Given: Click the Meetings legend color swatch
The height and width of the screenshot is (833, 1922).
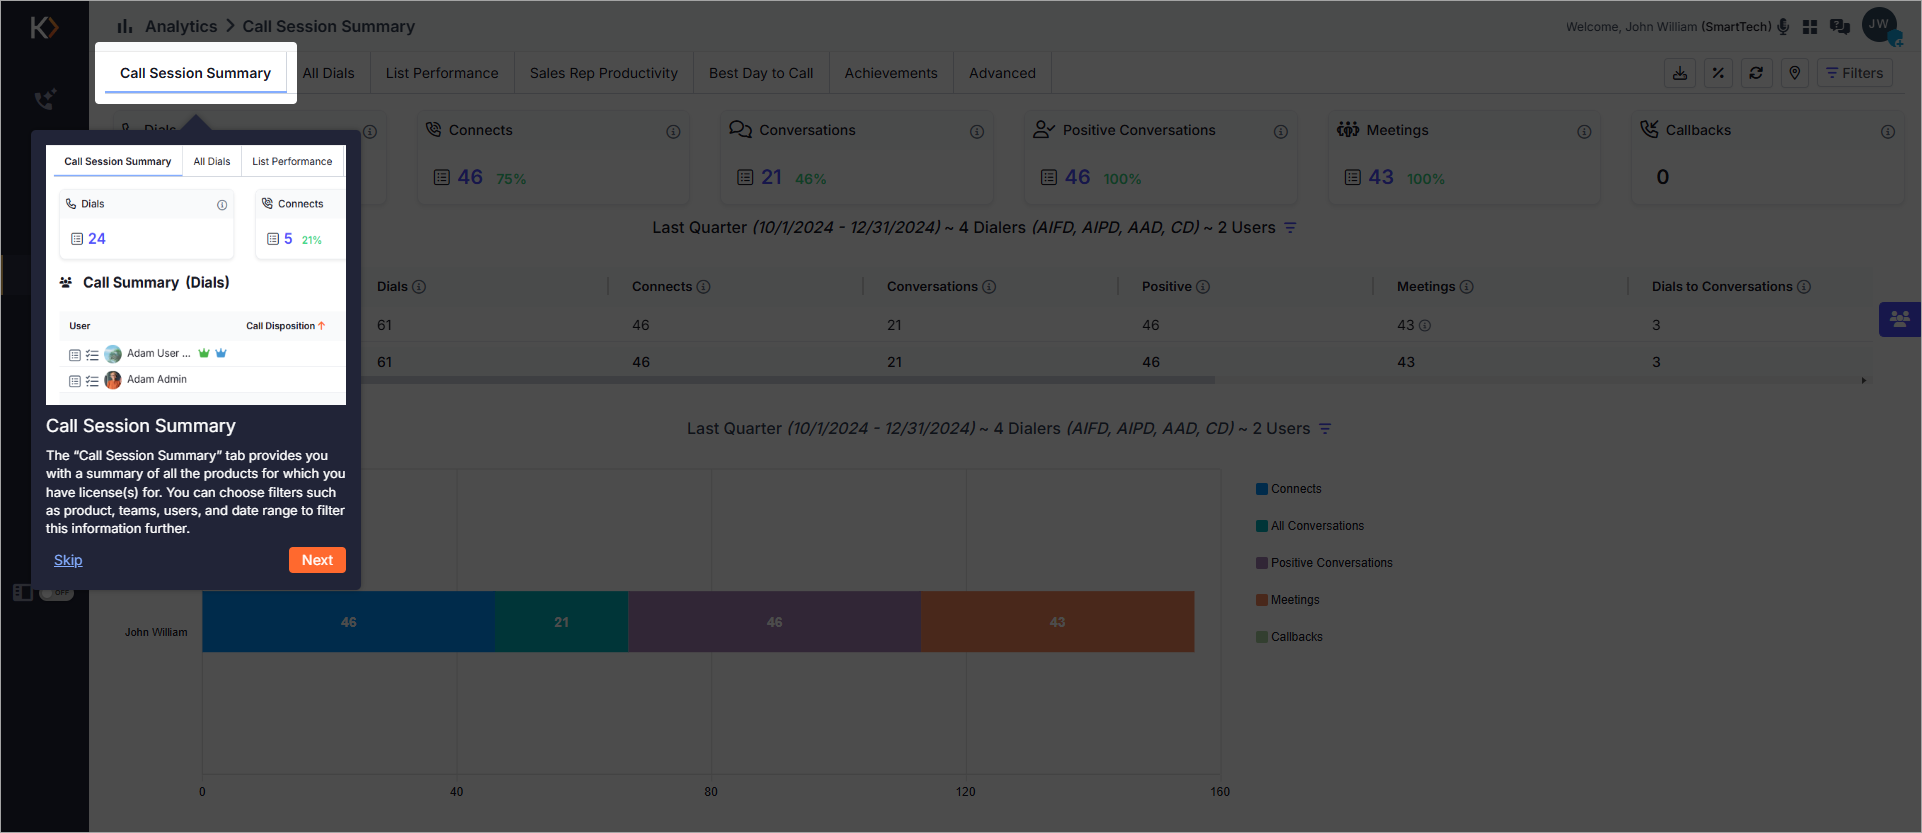Looking at the screenshot, I should [1262, 600].
